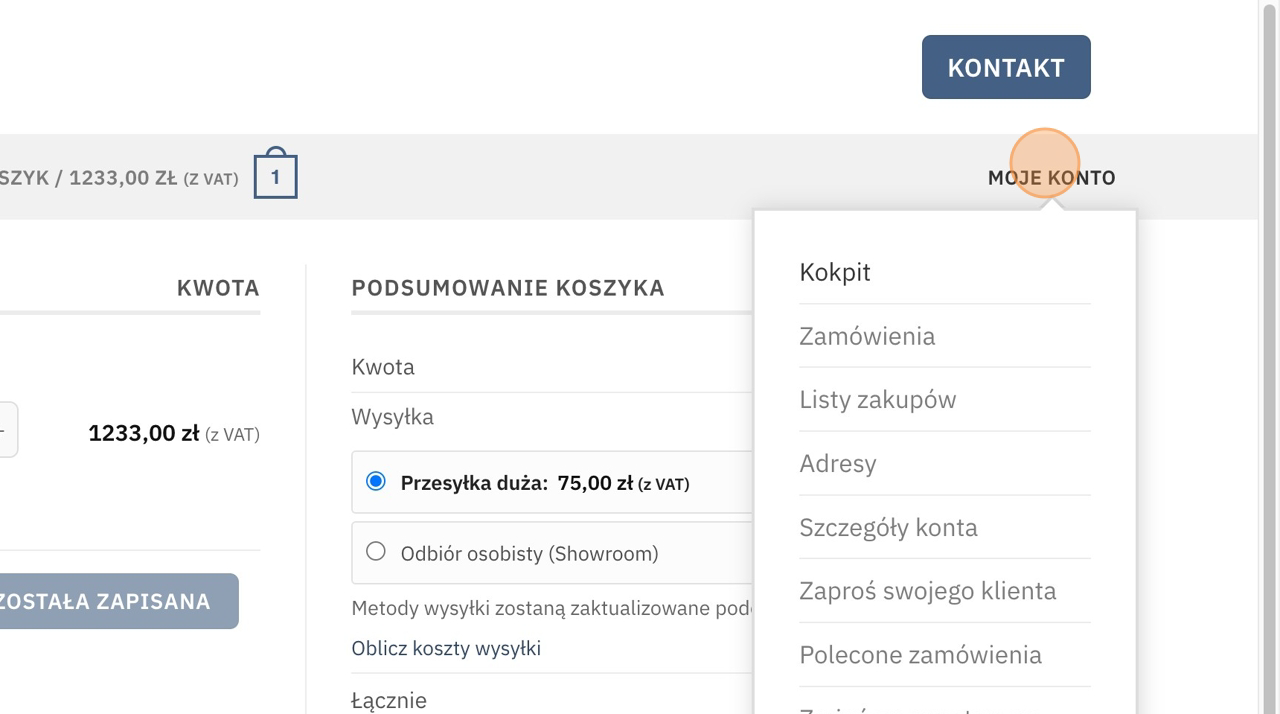This screenshot has width=1280, height=714.
Task: Select Przesyłka duża shipping radio button
Action: point(376,482)
